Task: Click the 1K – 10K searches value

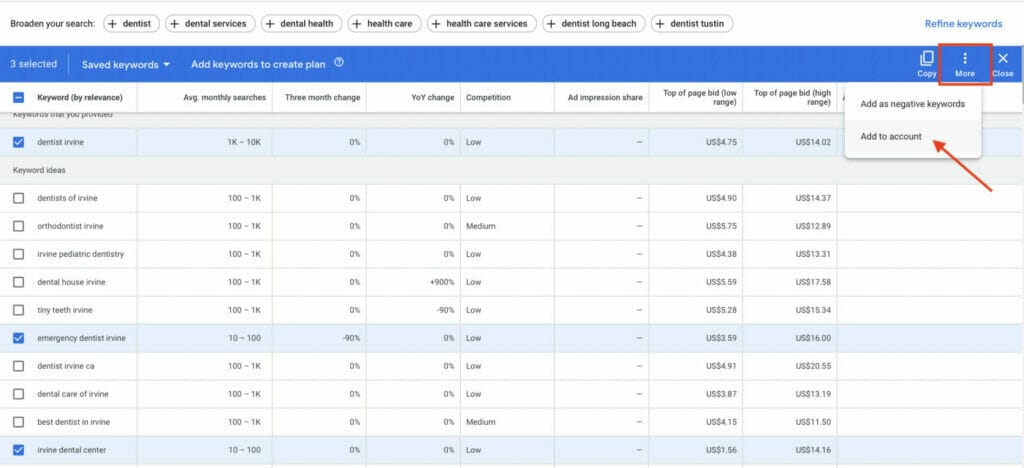Action: coord(244,142)
